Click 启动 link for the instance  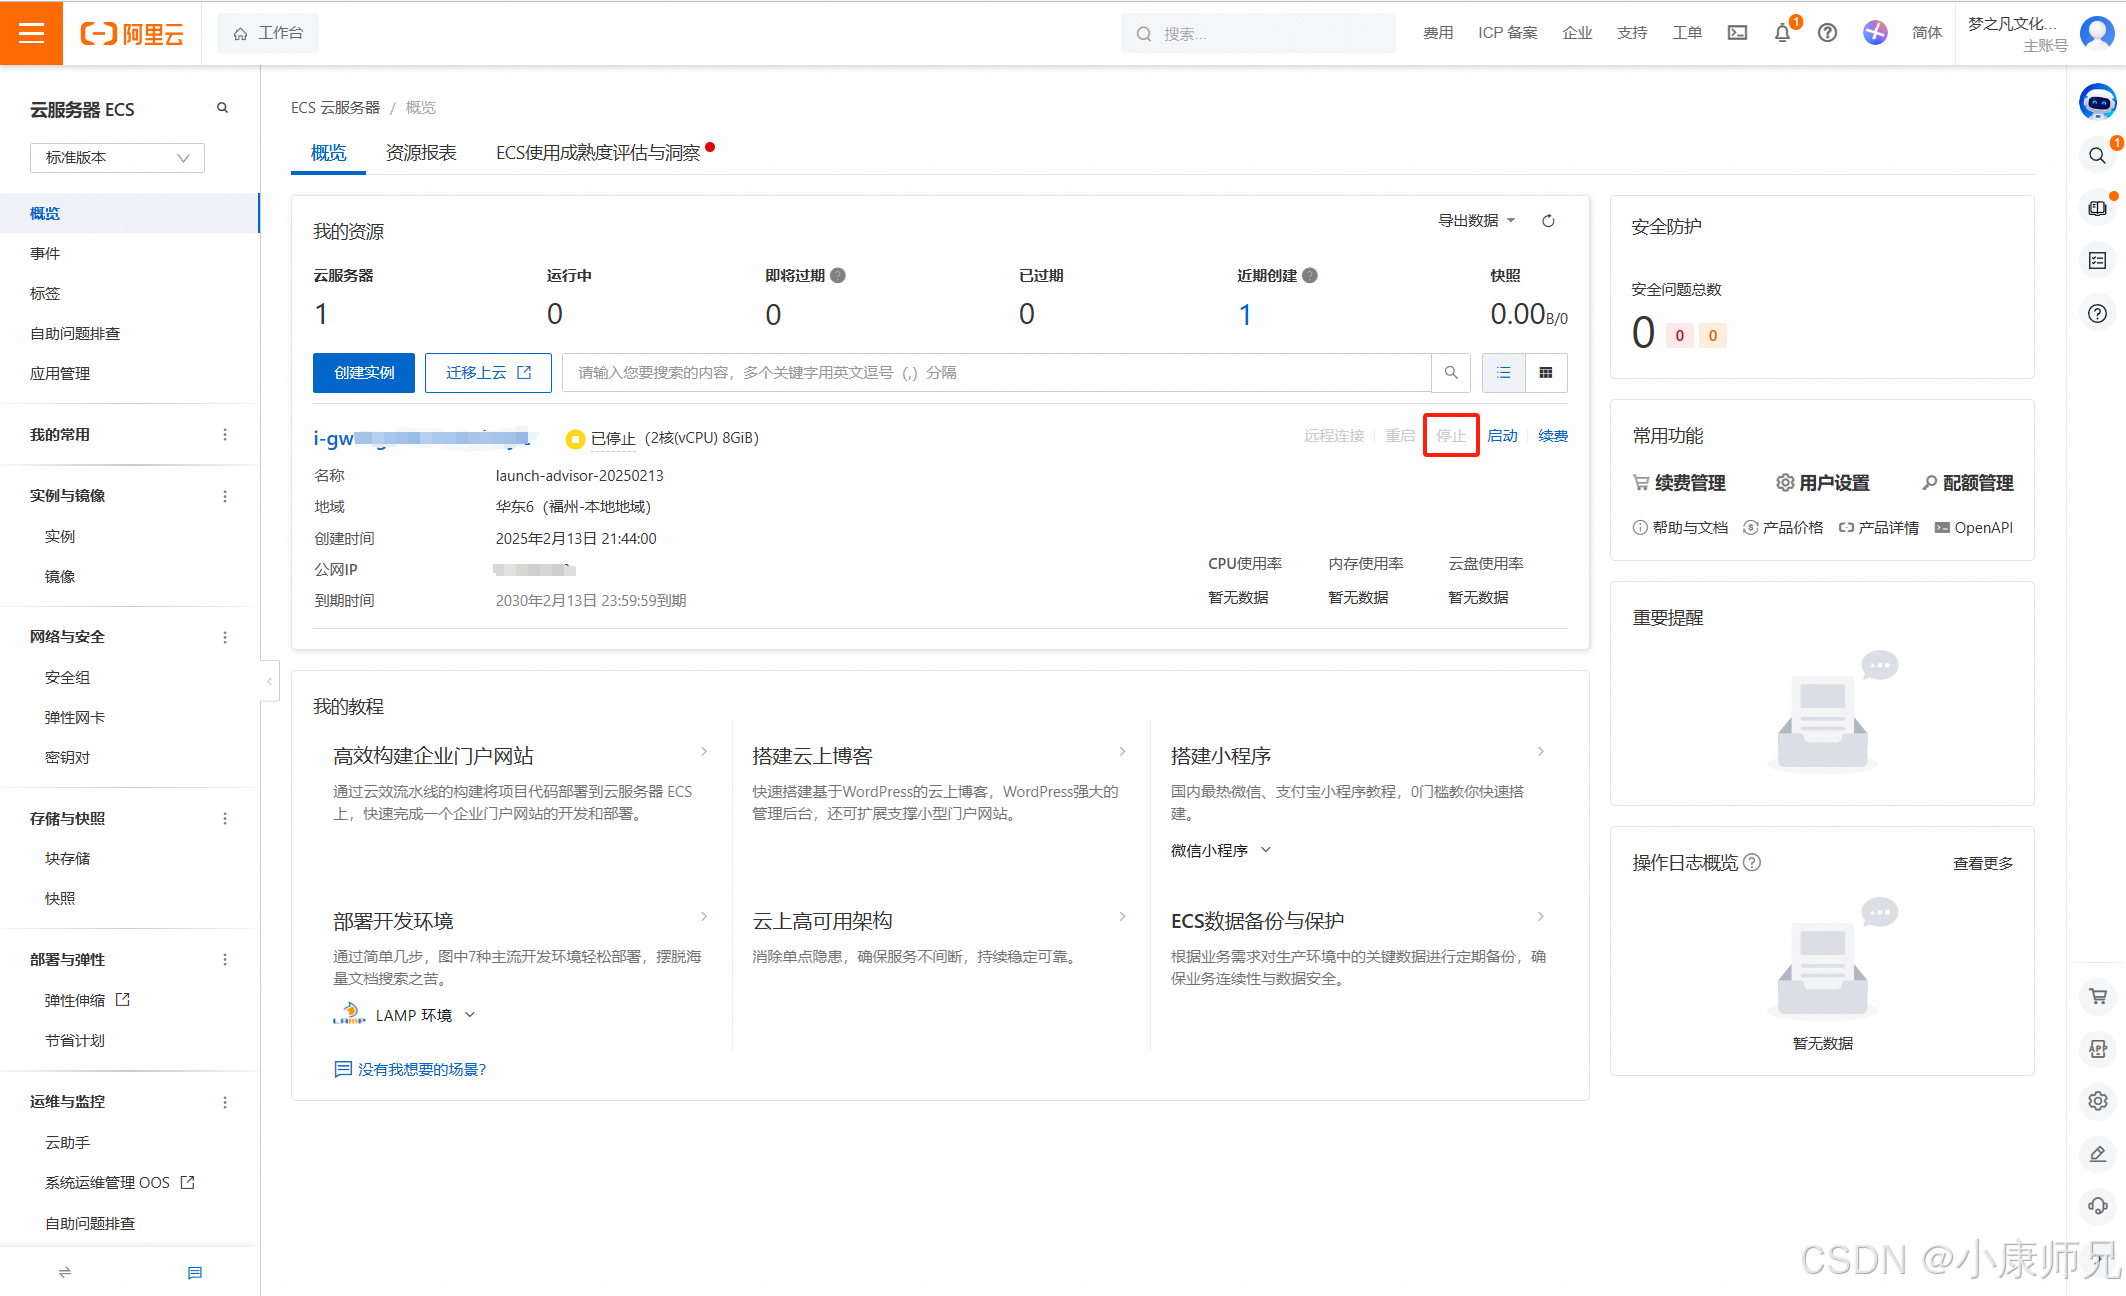point(1502,436)
